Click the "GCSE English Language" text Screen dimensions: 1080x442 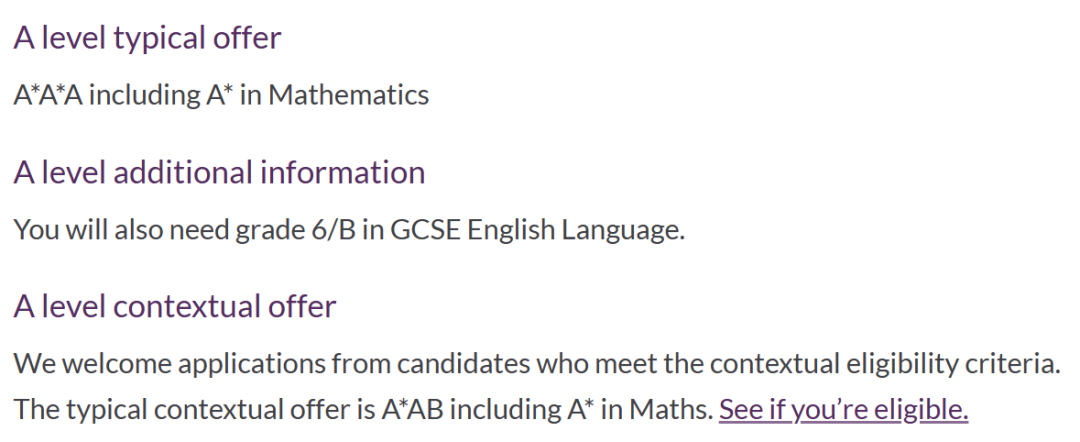[537, 229]
